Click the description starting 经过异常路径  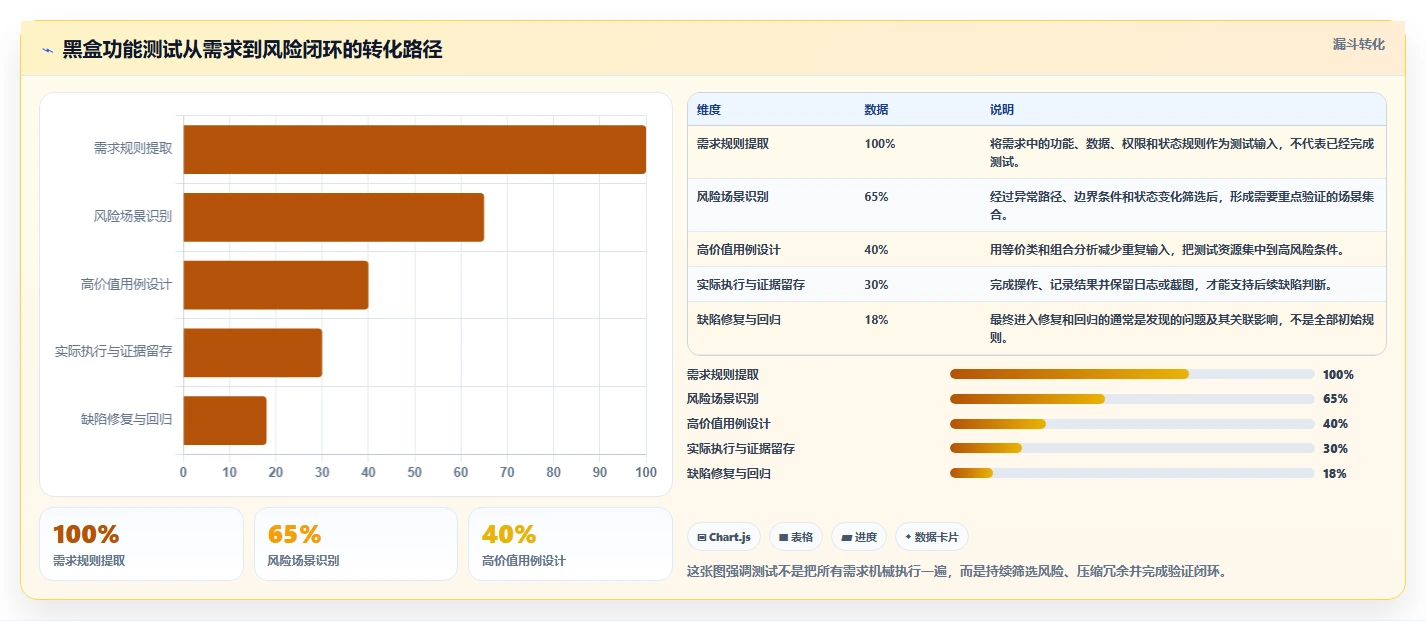tap(1182, 205)
